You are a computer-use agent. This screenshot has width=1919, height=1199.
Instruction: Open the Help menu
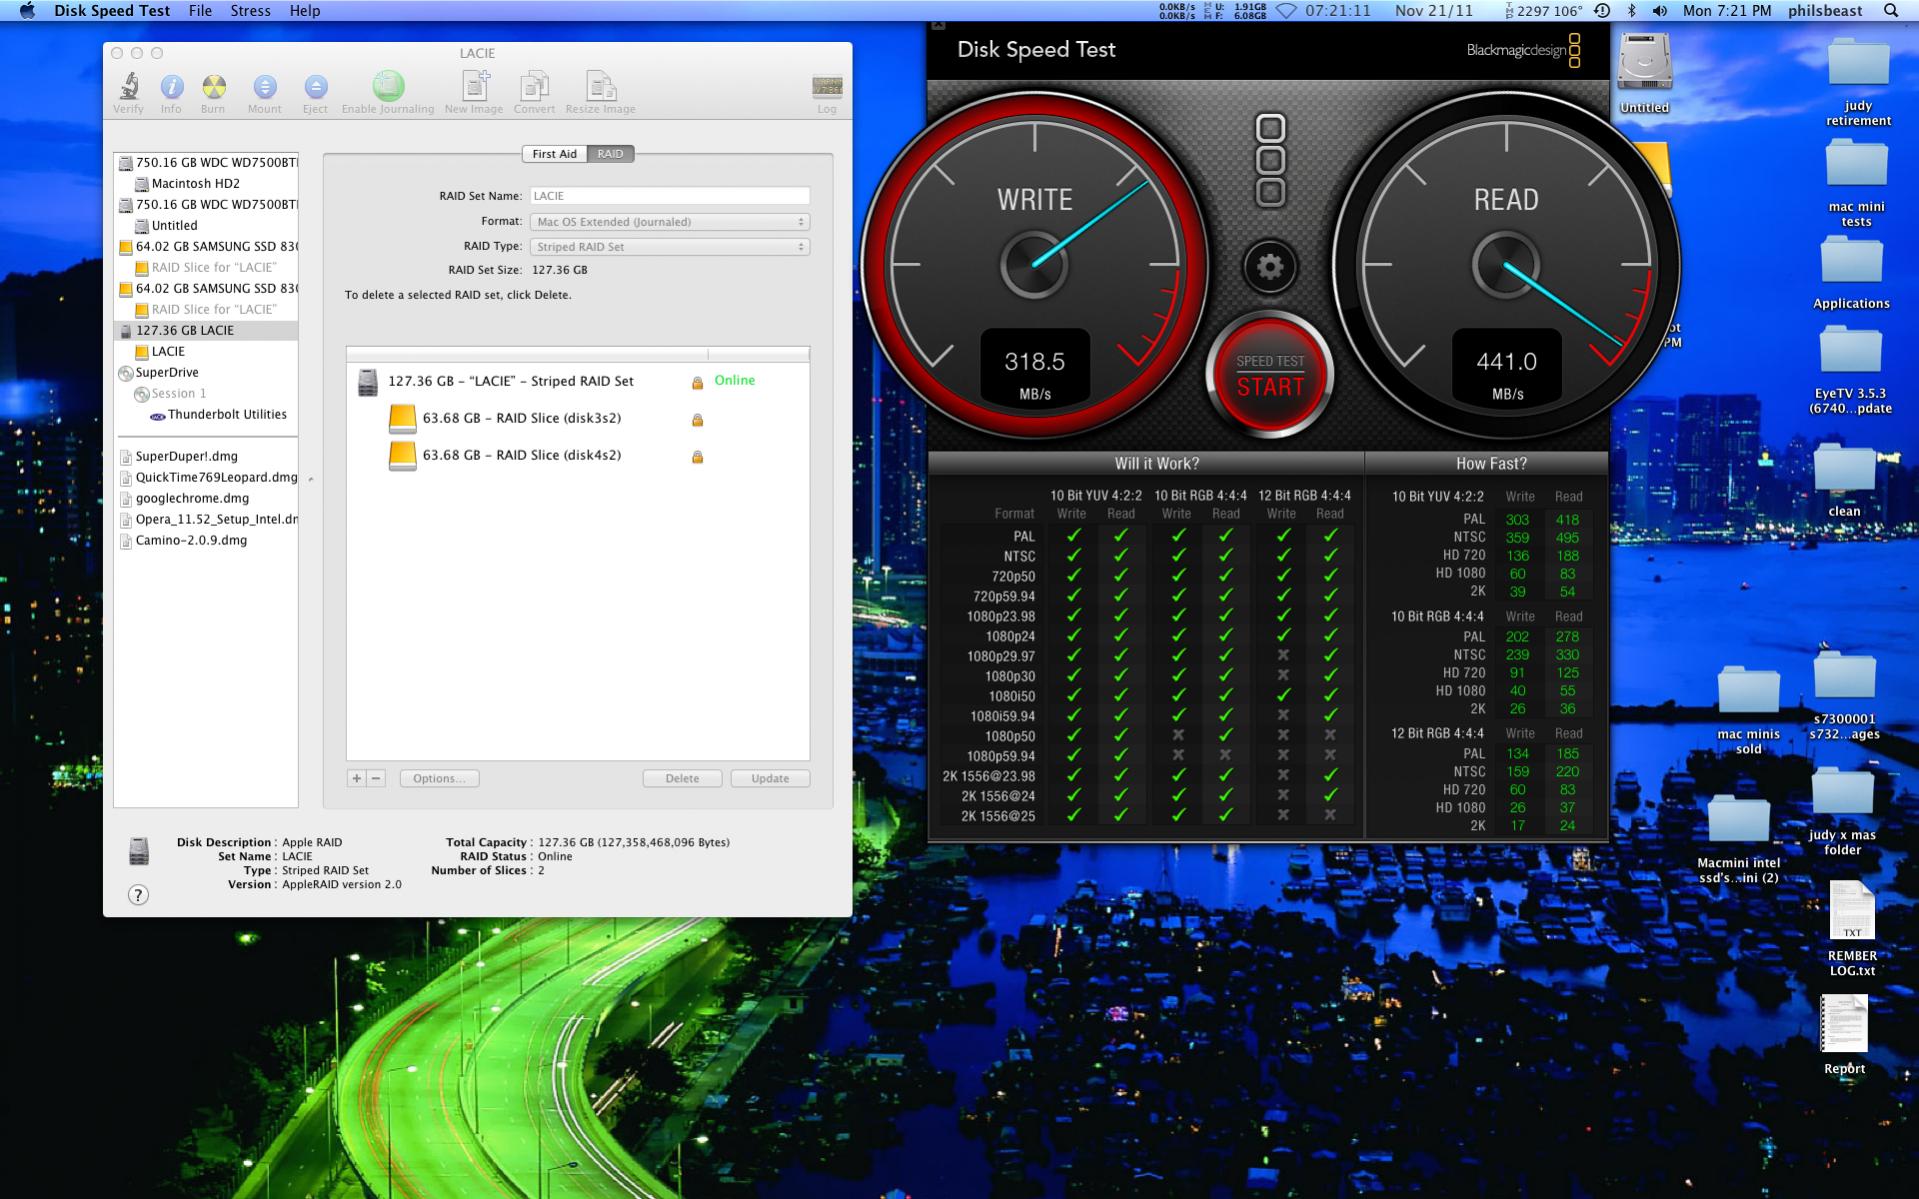[x=305, y=11]
